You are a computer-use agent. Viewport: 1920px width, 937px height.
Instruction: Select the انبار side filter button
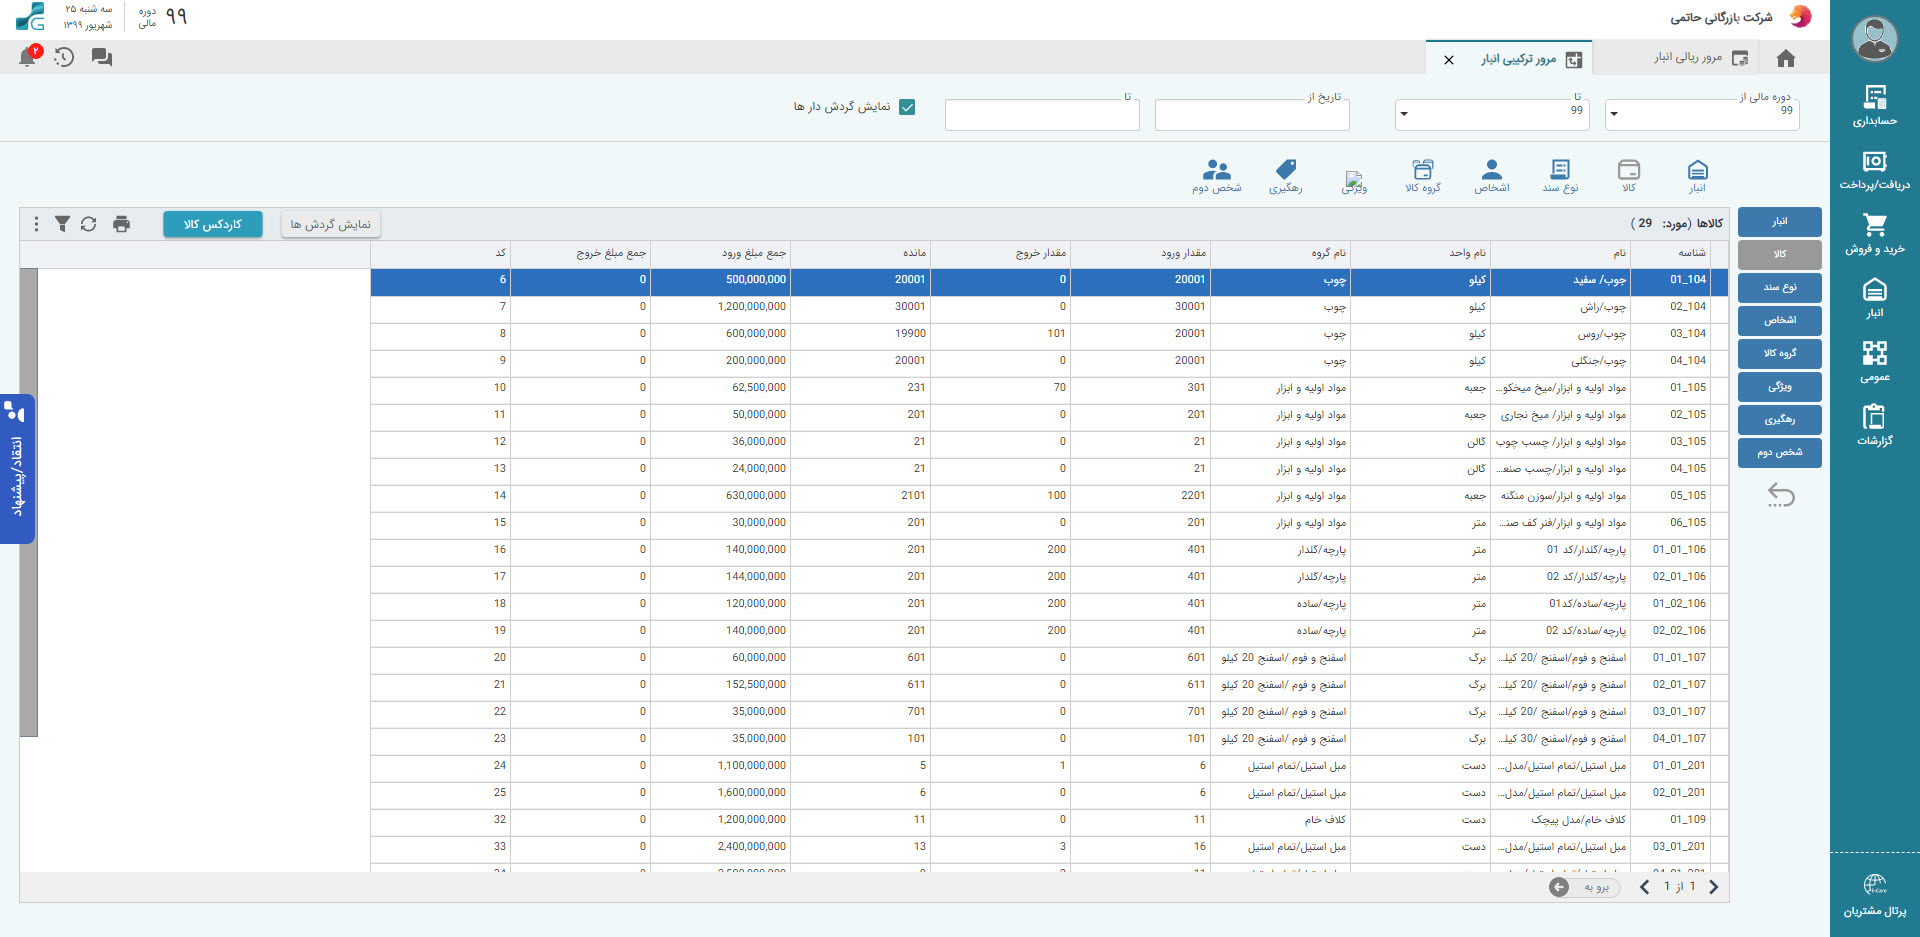pos(1780,222)
